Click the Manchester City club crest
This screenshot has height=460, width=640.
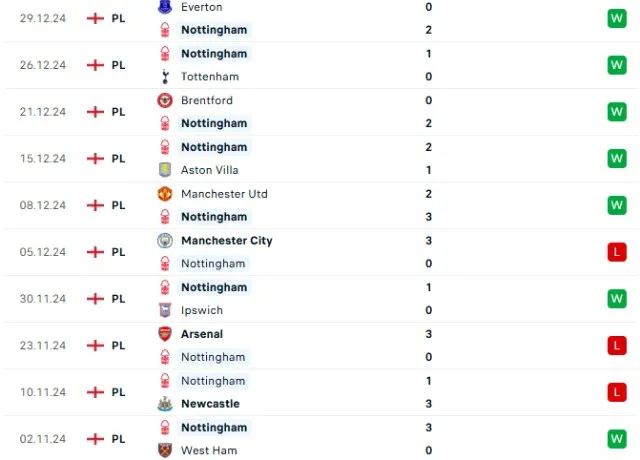(x=165, y=240)
